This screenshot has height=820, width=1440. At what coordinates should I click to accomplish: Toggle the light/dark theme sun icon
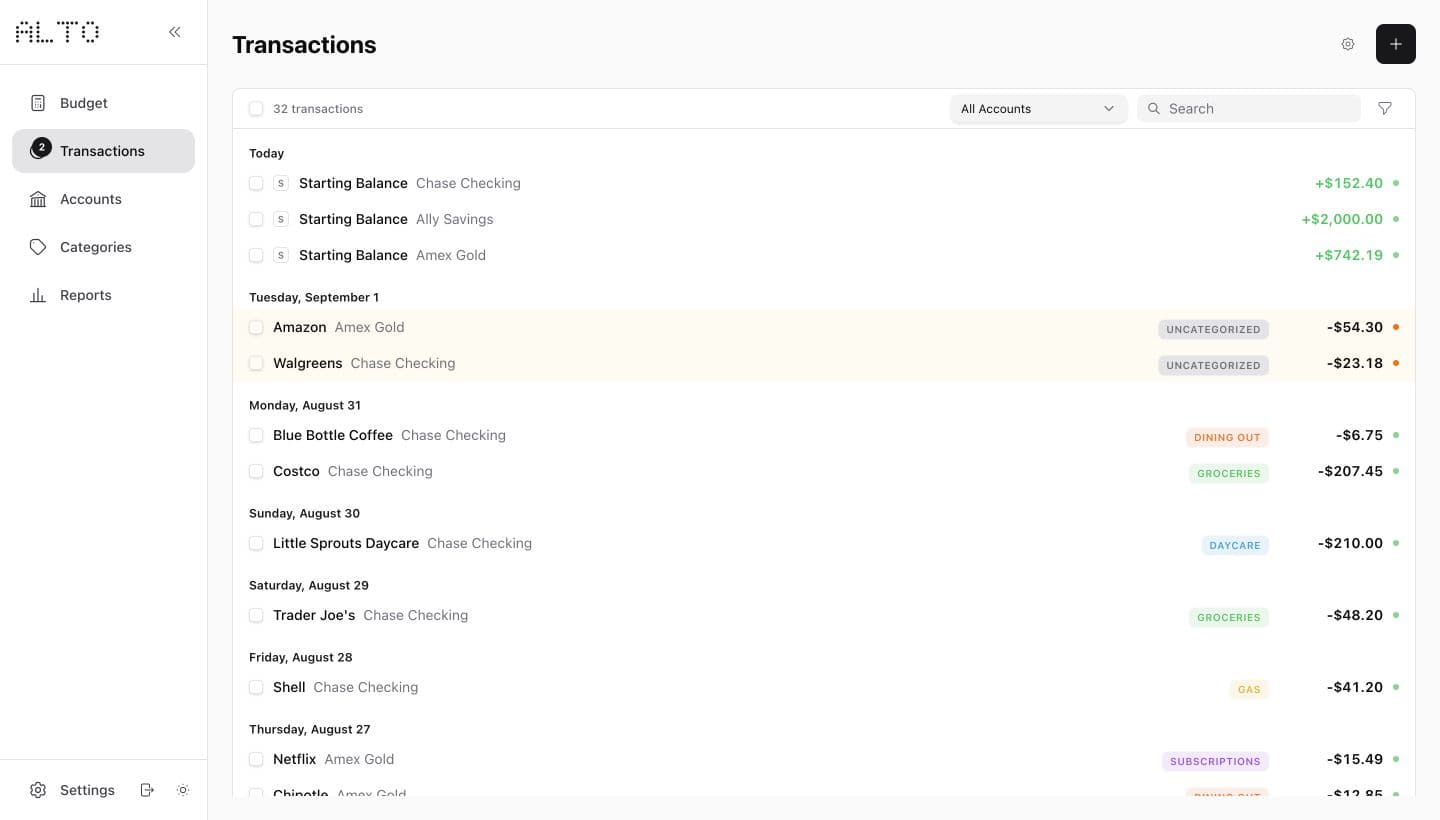183,790
